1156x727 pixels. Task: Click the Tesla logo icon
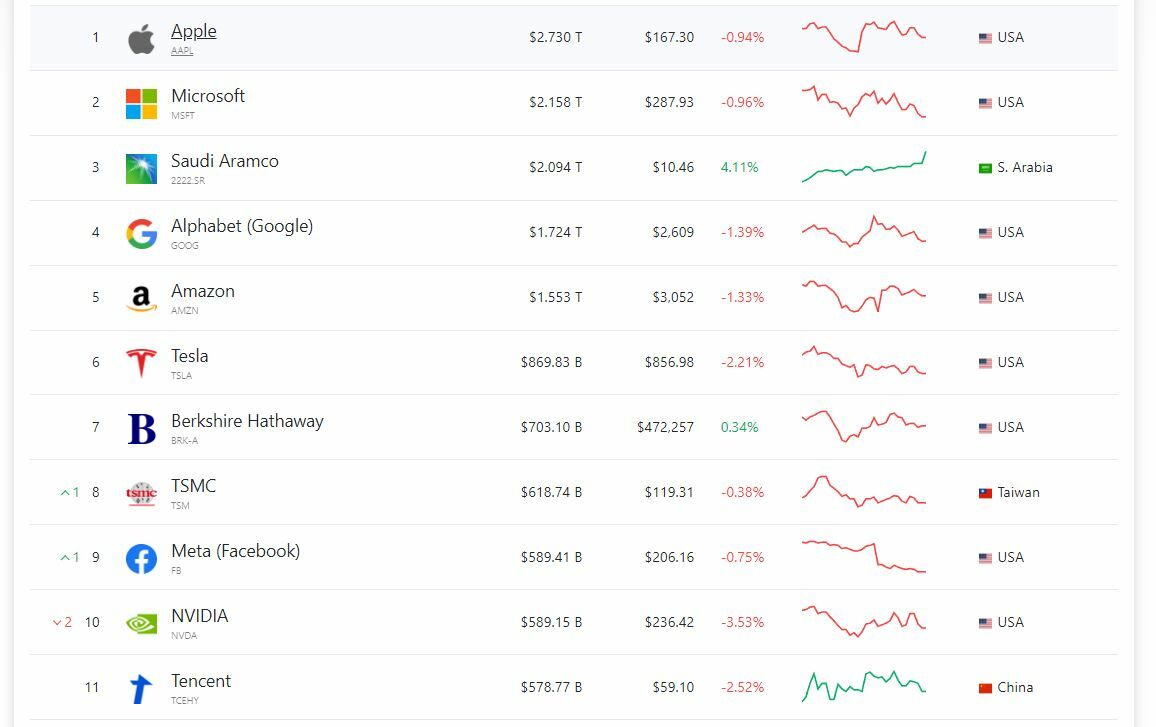[x=141, y=363]
